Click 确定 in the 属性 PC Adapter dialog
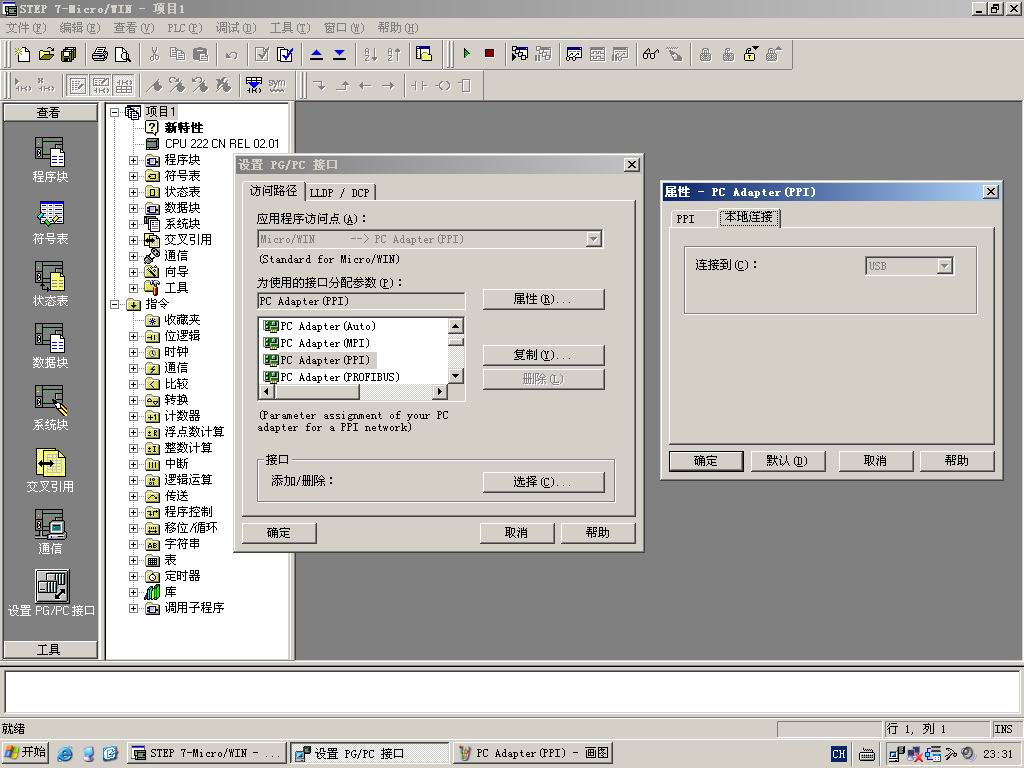The image size is (1024, 768). (x=706, y=460)
